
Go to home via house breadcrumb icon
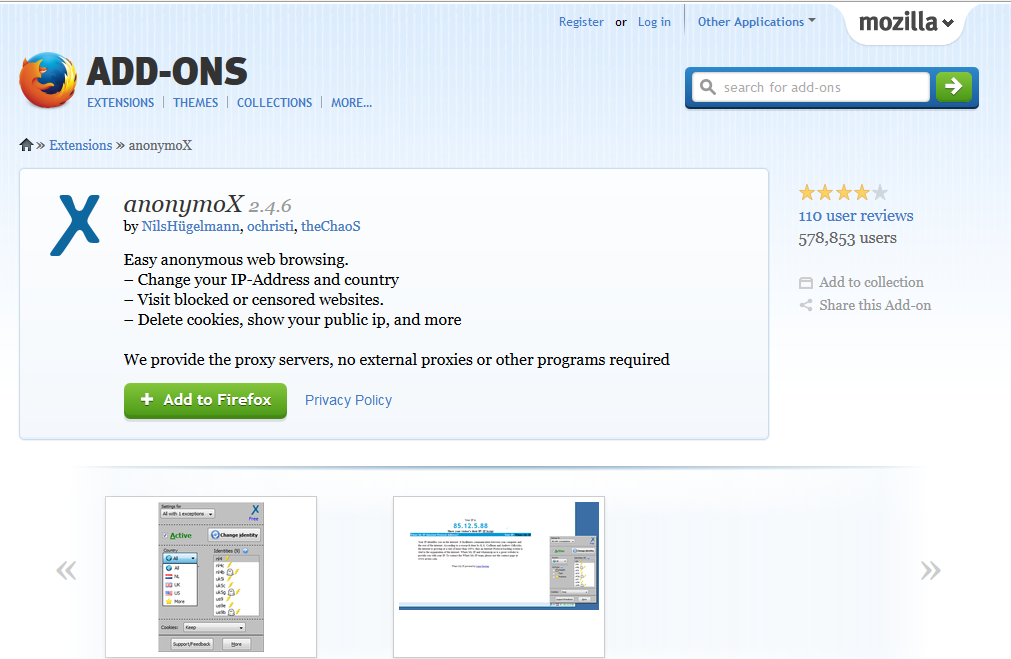(26, 144)
